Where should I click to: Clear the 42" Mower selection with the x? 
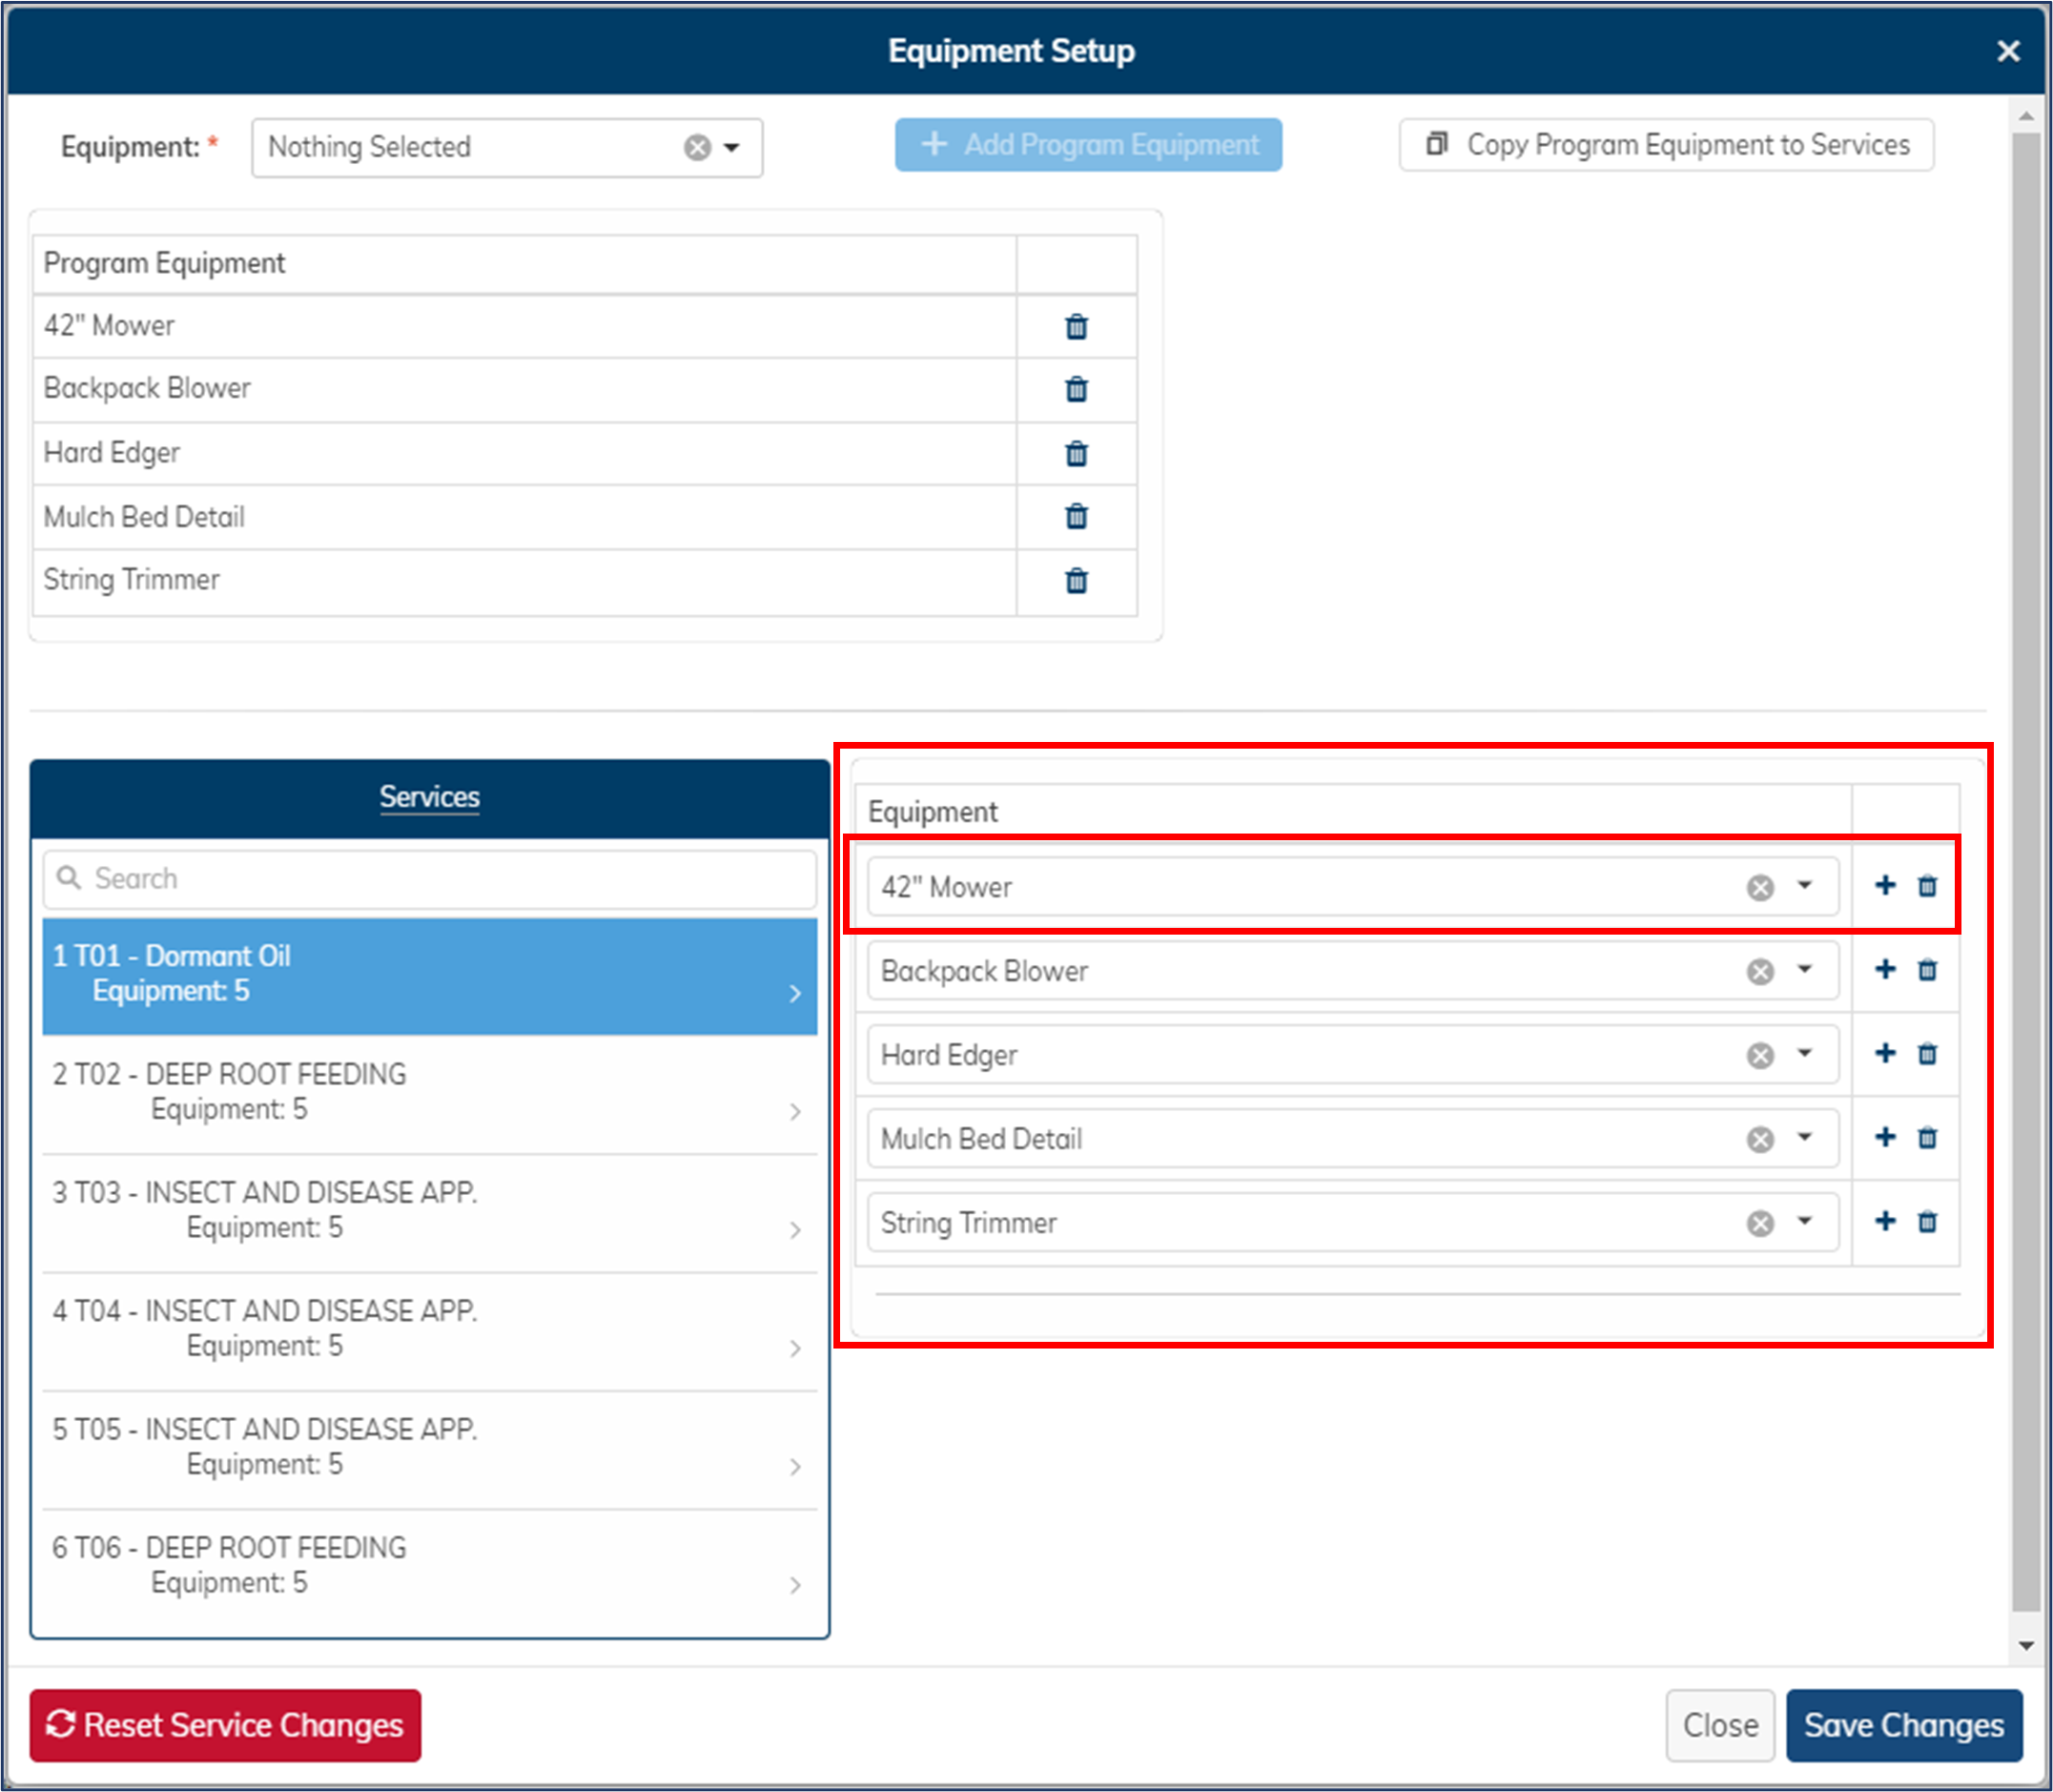[x=1760, y=886]
